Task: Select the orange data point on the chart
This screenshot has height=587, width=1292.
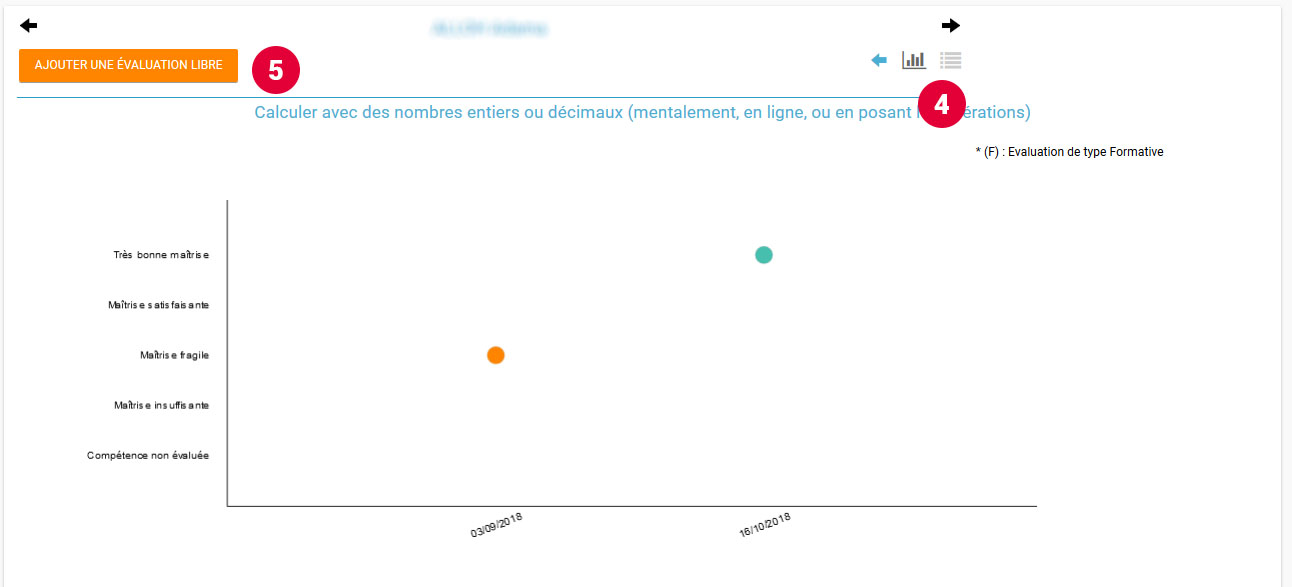Action: point(495,355)
